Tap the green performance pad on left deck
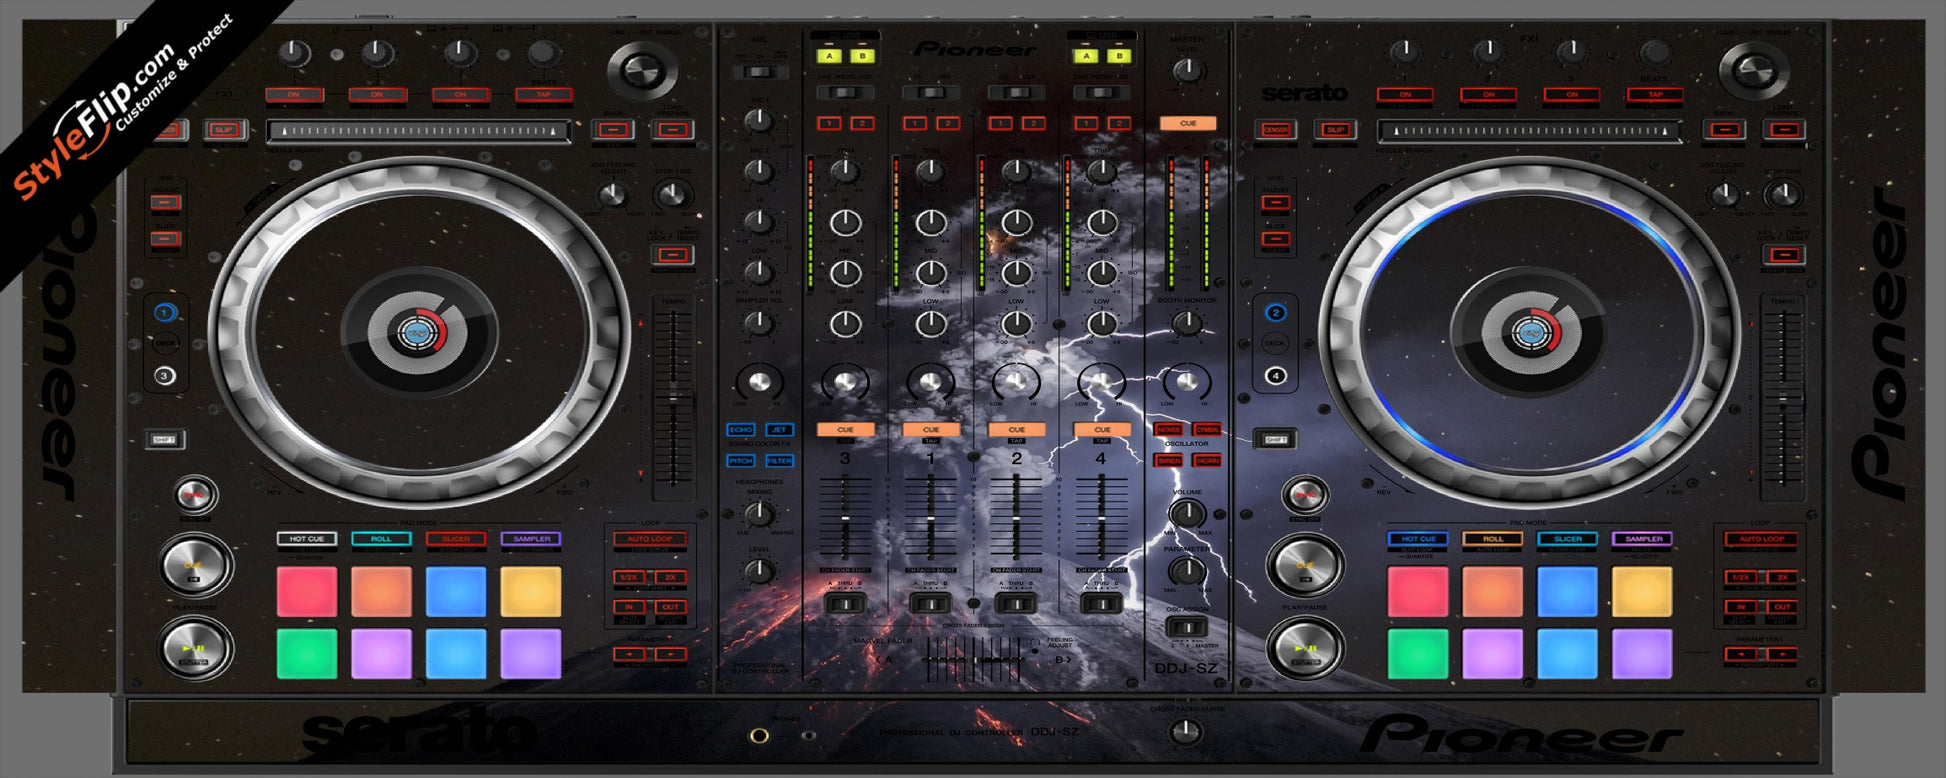This screenshot has width=1946, height=778. point(307,654)
